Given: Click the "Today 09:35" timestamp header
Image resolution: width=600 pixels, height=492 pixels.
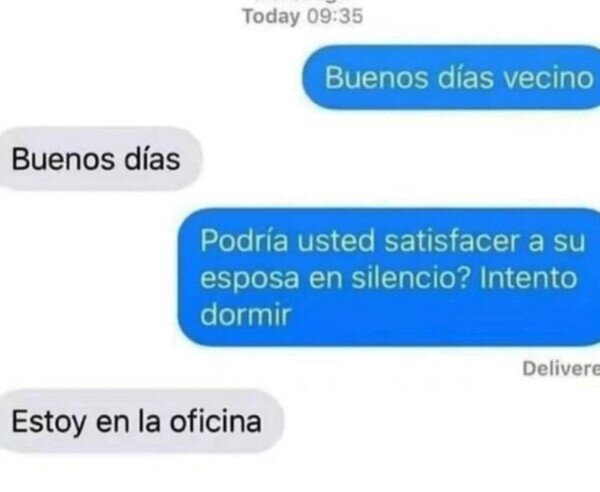Looking at the screenshot, I should 303,17.
